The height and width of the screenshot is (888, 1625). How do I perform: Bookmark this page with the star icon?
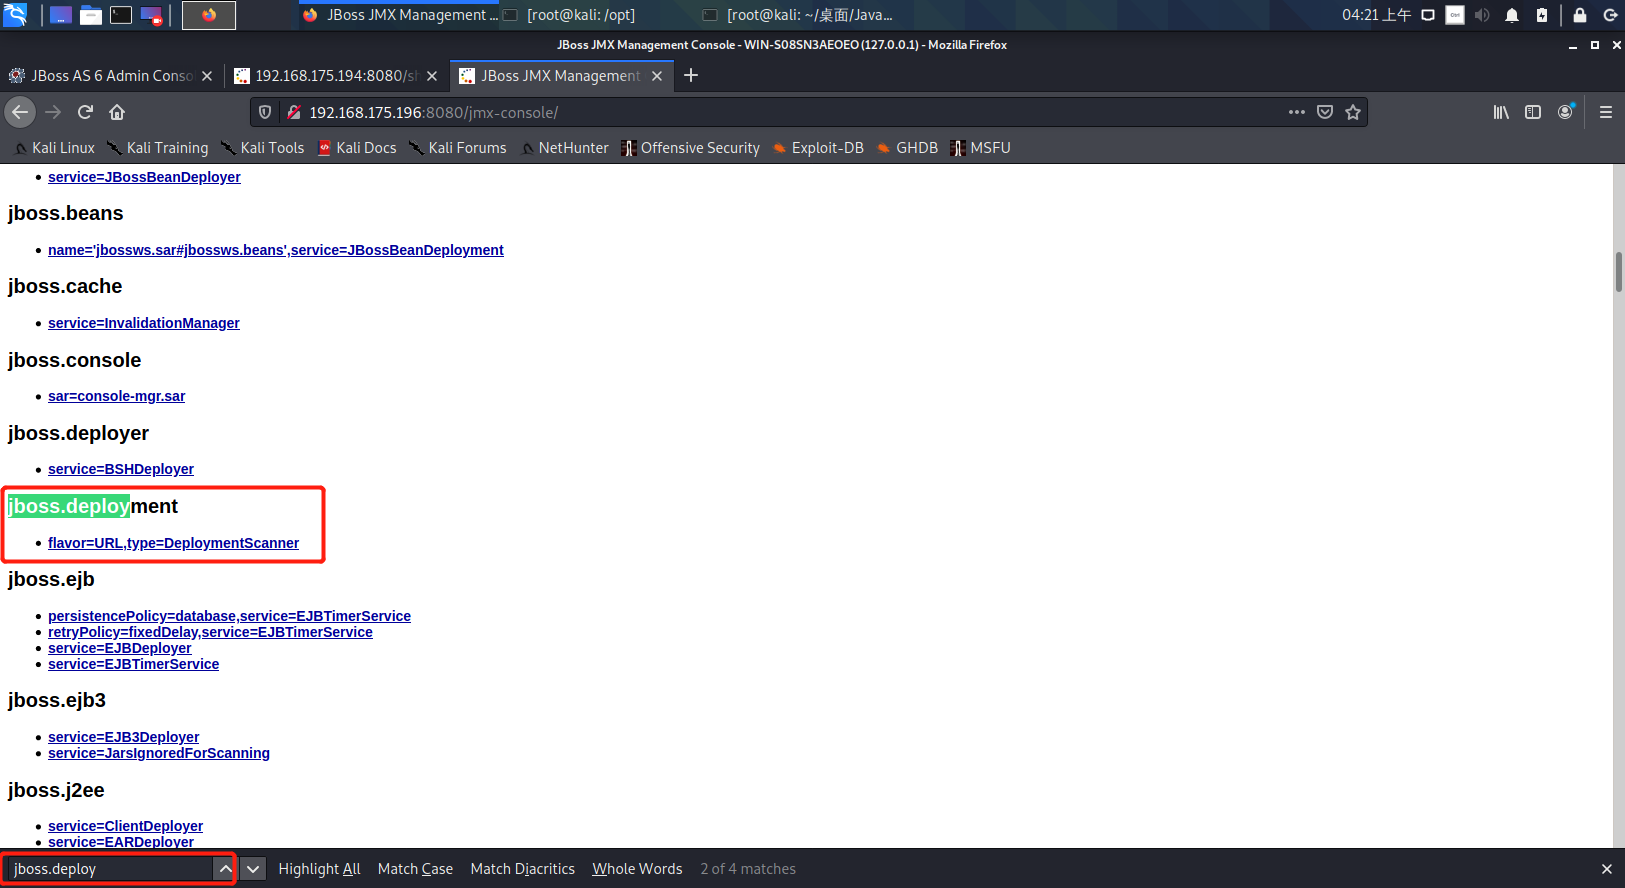tap(1353, 112)
